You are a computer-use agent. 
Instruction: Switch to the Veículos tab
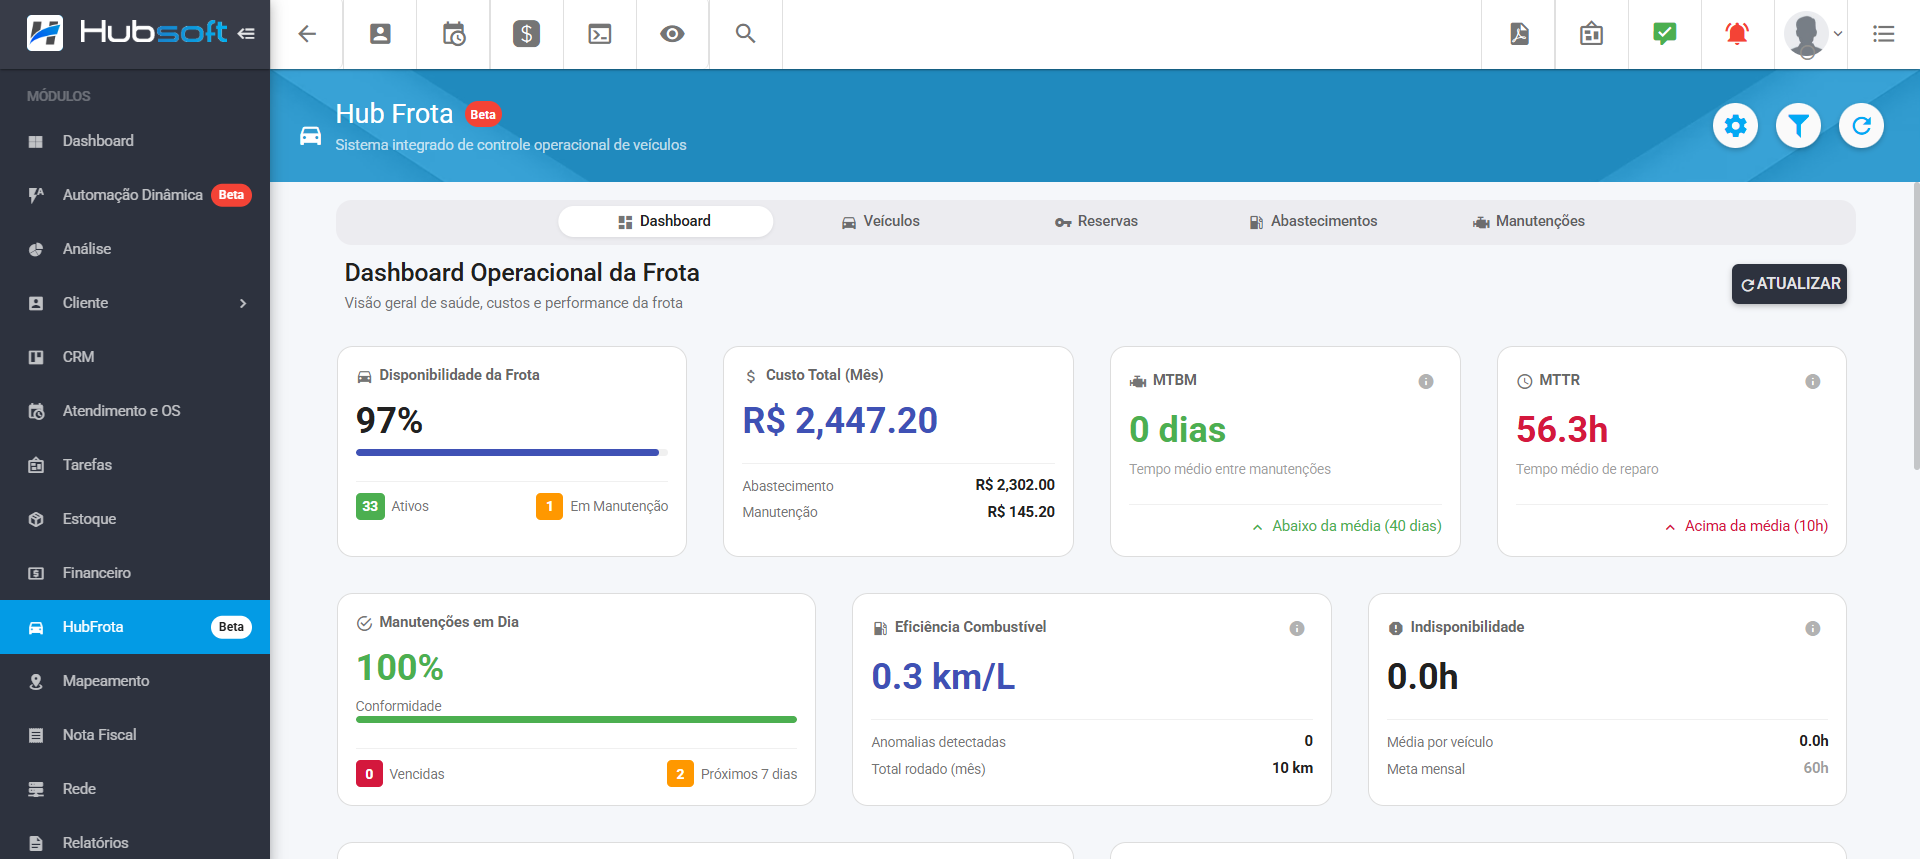point(880,221)
